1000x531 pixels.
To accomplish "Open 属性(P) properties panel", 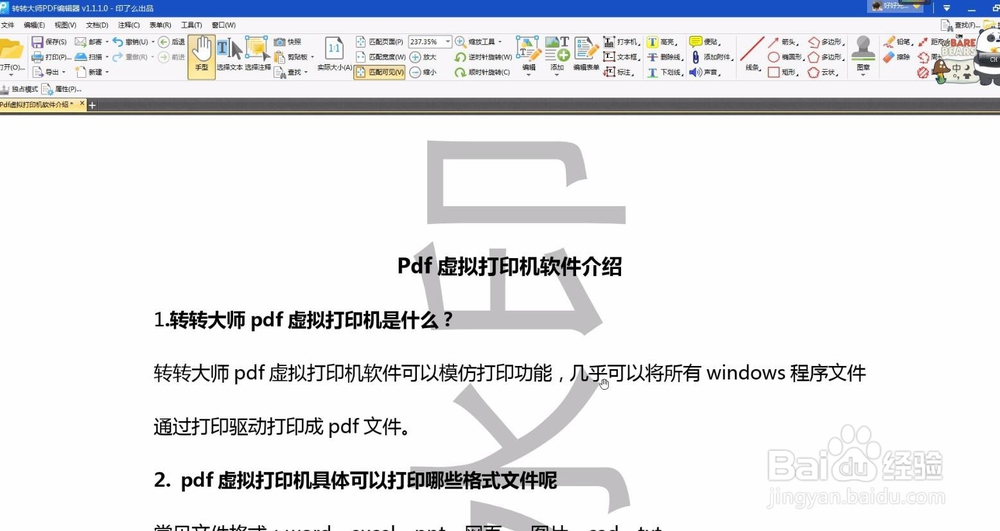I will 62,89.
